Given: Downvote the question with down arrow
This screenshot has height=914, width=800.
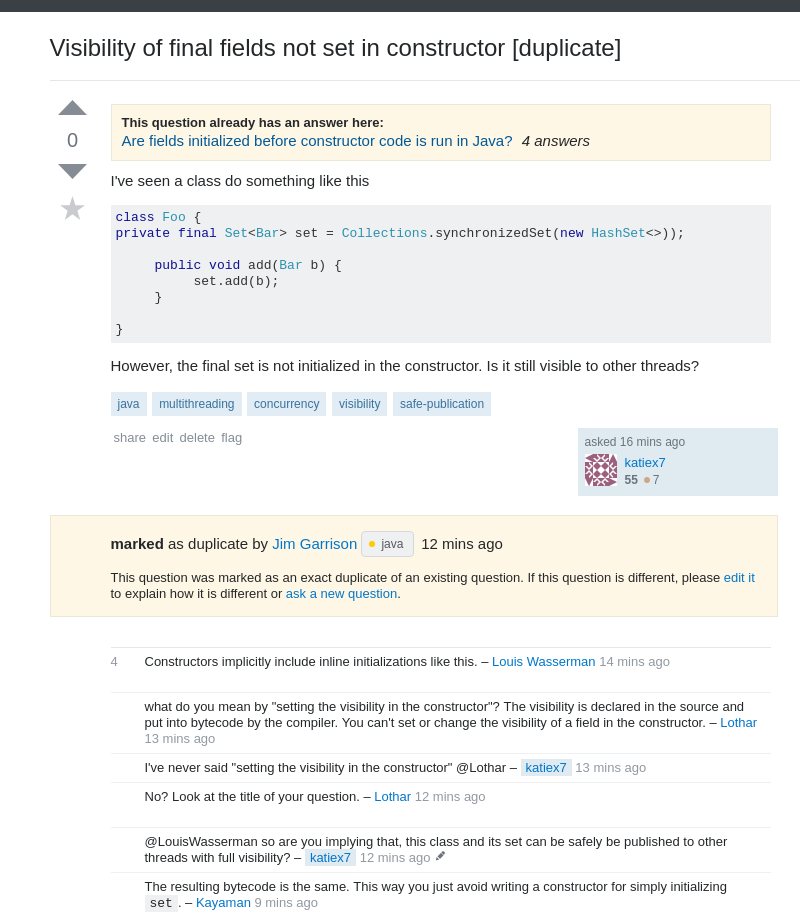Looking at the screenshot, I should [72, 171].
